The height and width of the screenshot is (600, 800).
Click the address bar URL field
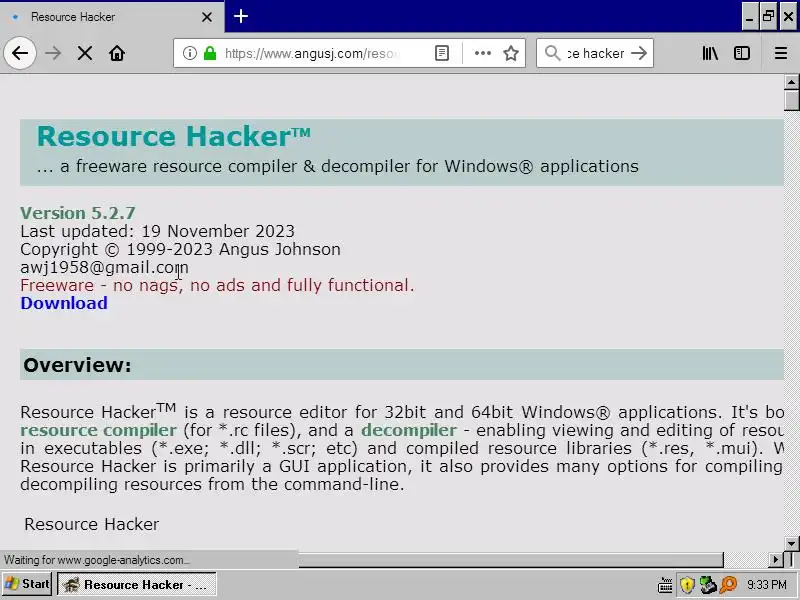click(x=311, y=53)
